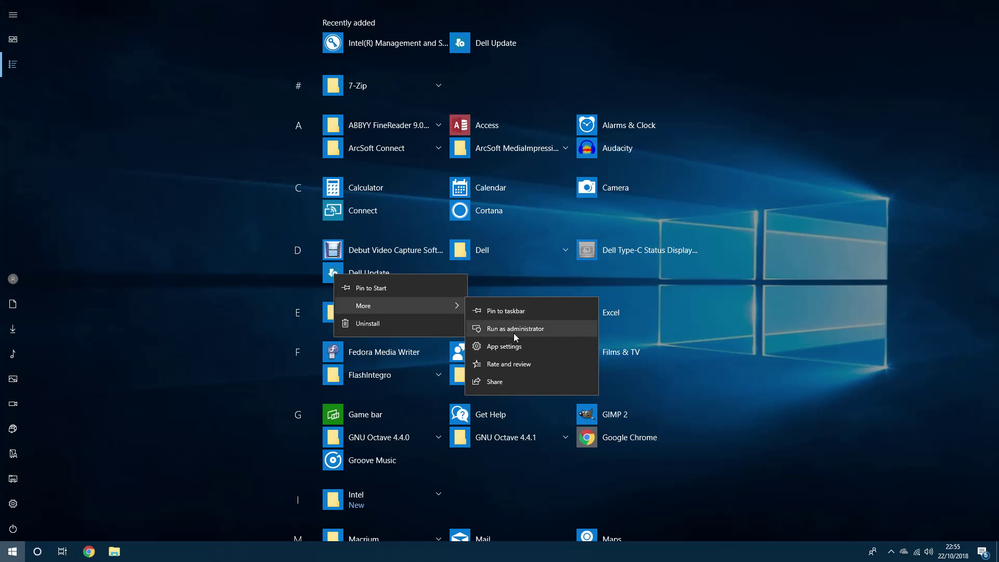Expand the ABBYY FineReader 9.0 folder chevron
999x562 pixels.
438,125
